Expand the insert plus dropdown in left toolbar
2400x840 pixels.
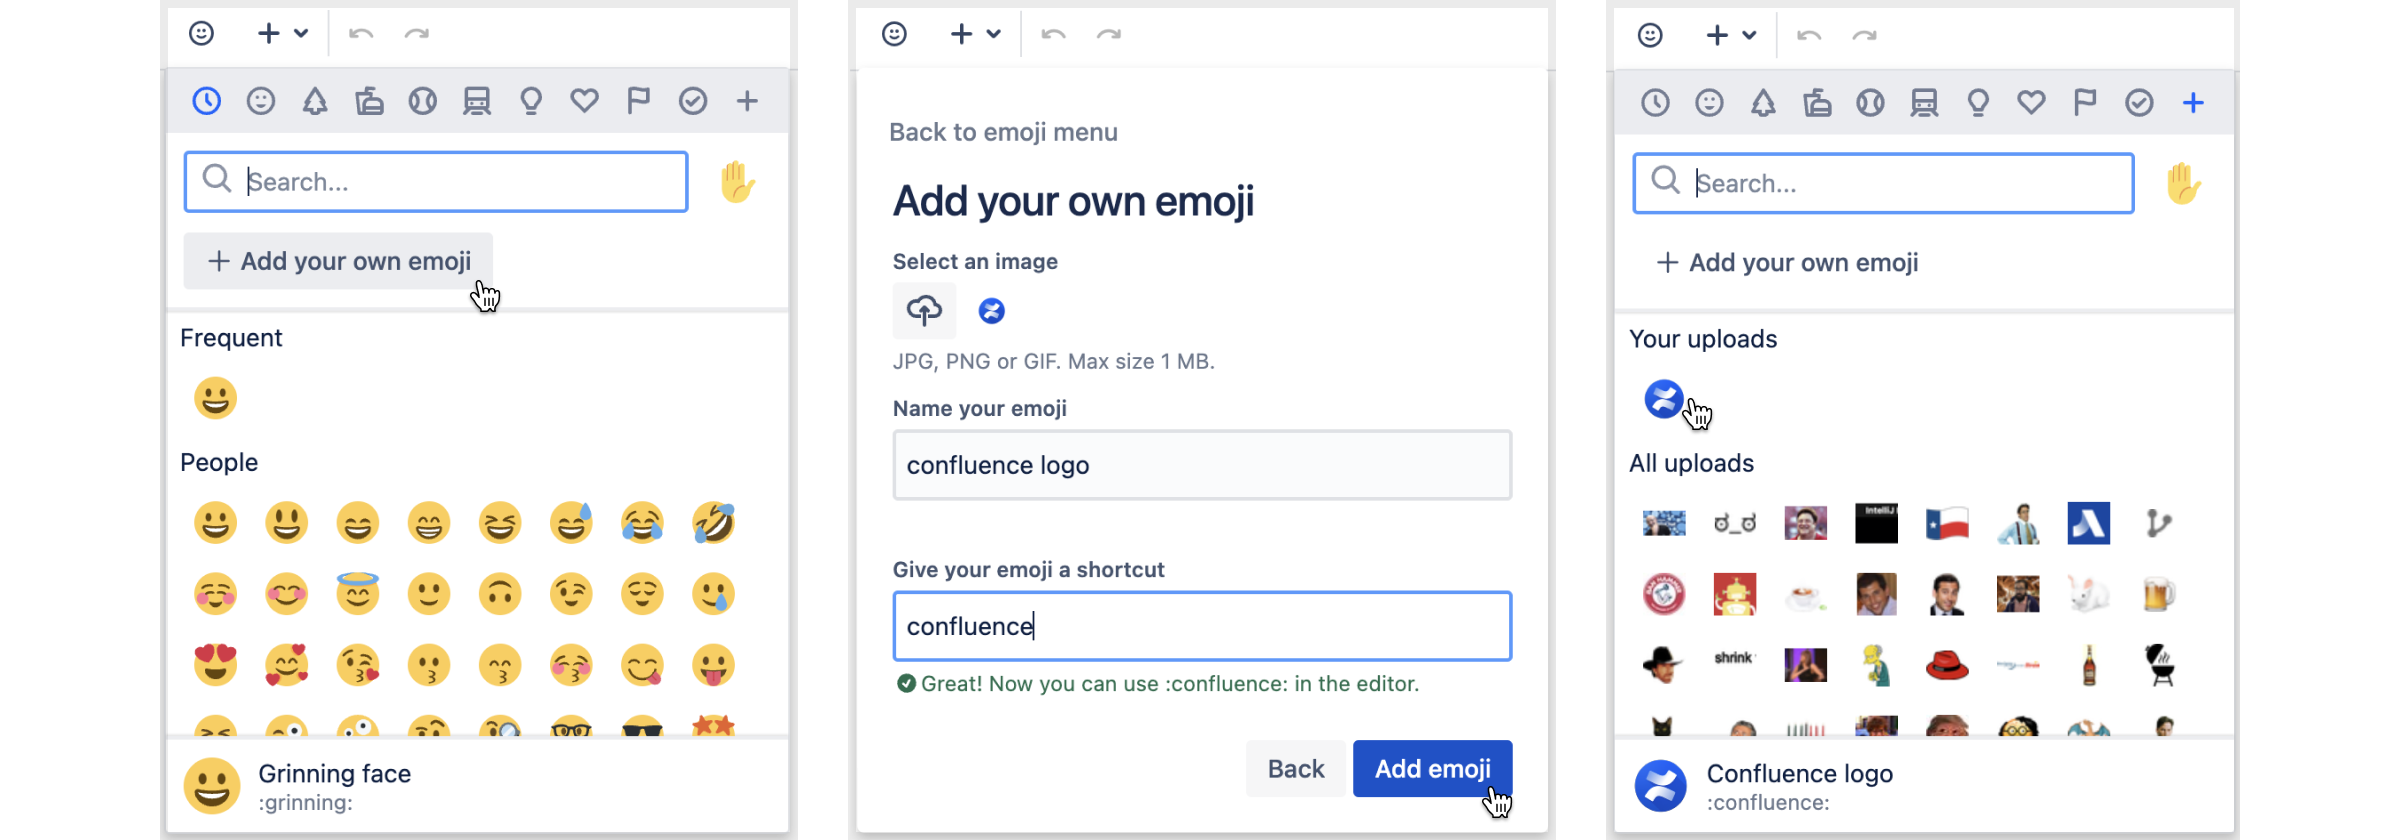(283, 33)
